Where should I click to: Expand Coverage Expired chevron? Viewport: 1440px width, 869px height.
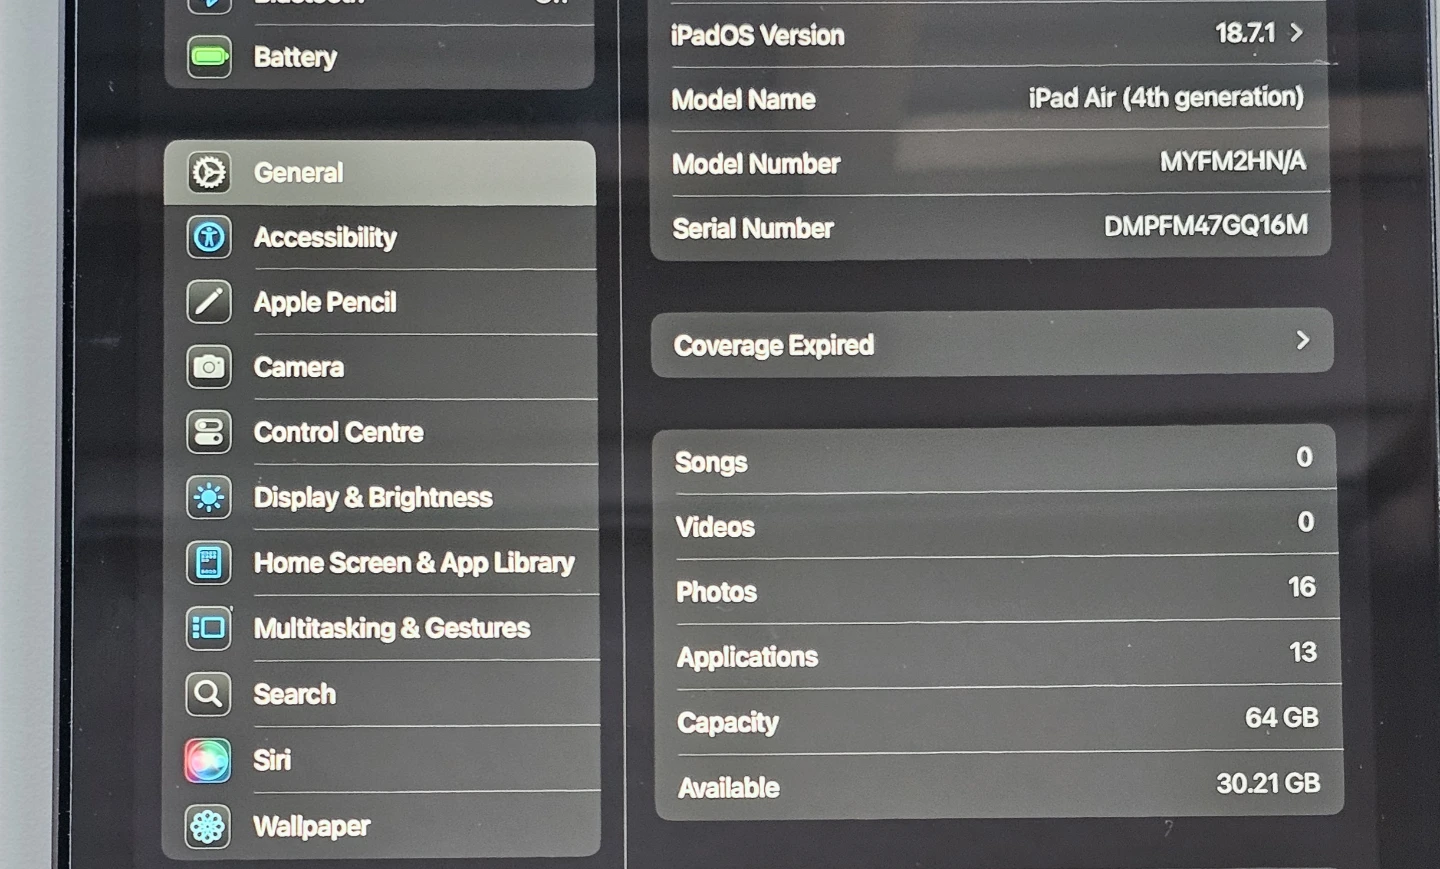1303,341
